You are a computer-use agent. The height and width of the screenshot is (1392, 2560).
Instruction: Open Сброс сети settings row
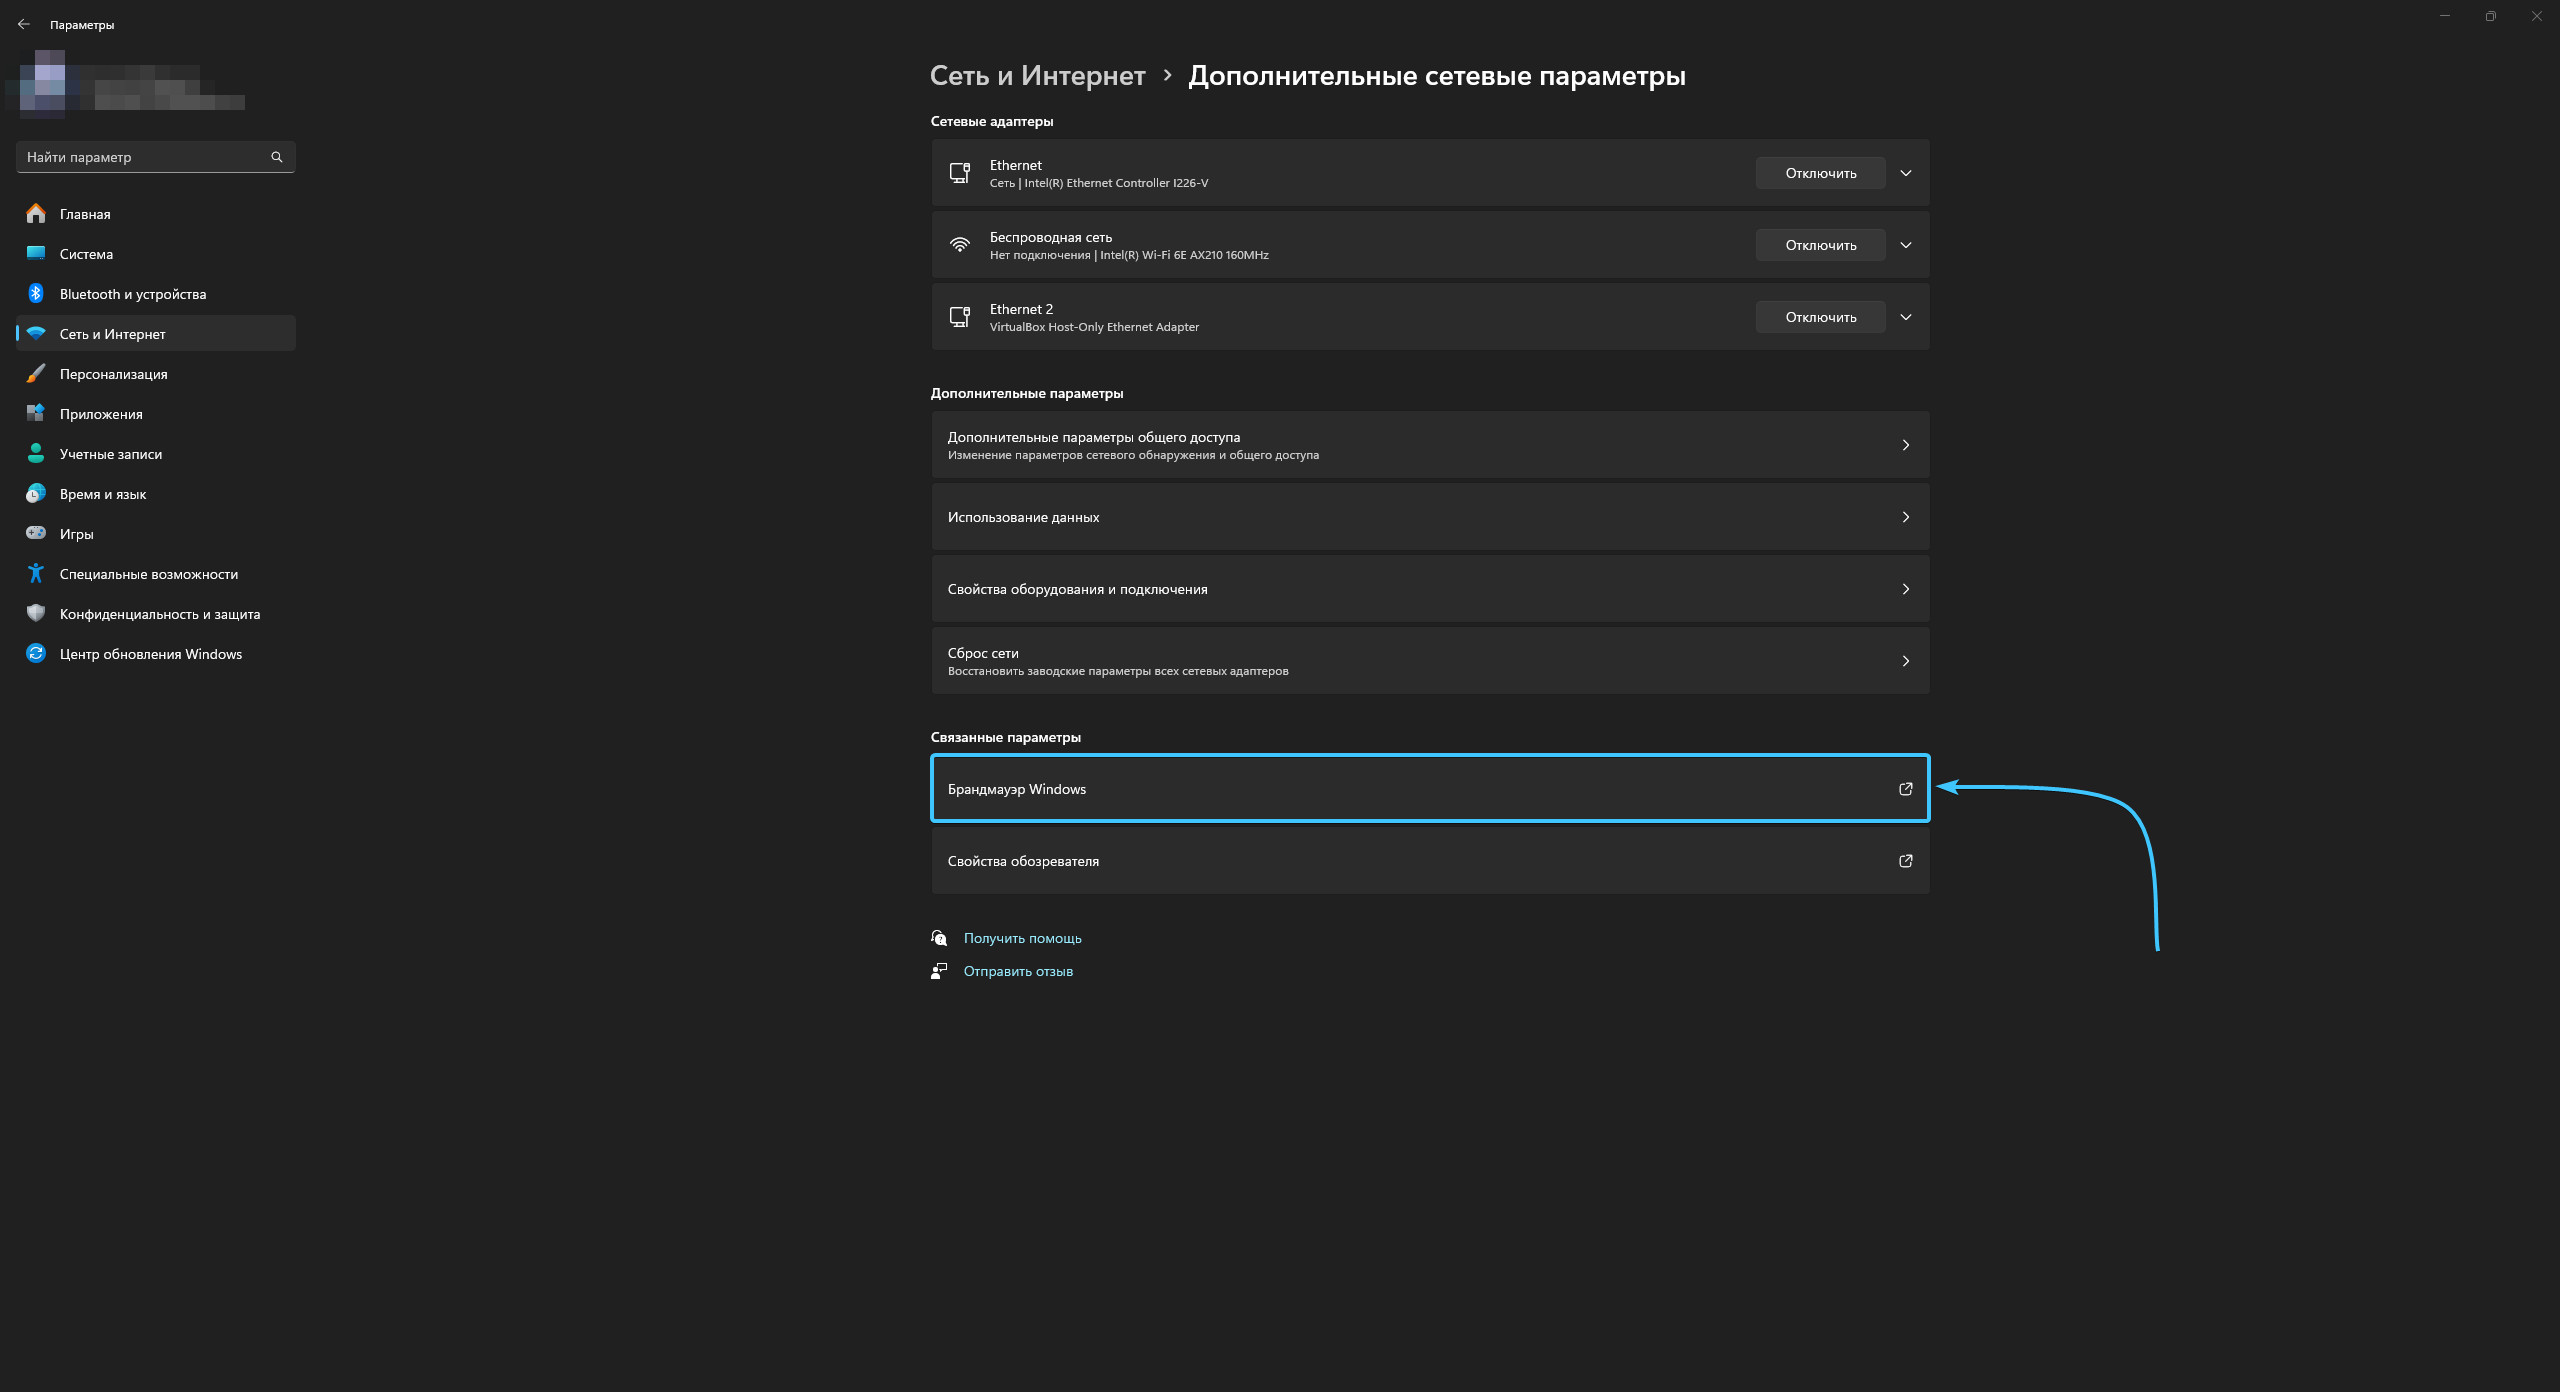pyautogui.click(x=1429, y=661)
